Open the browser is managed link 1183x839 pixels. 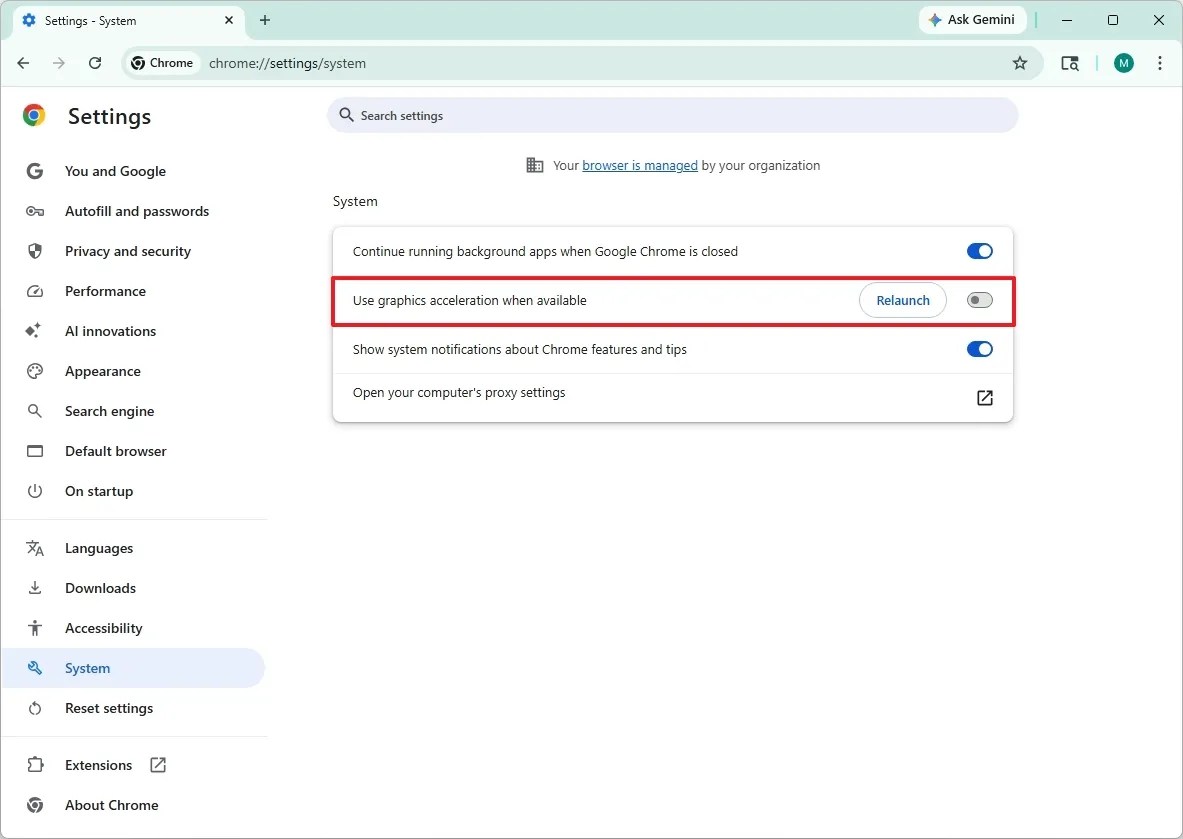point(640,165)
